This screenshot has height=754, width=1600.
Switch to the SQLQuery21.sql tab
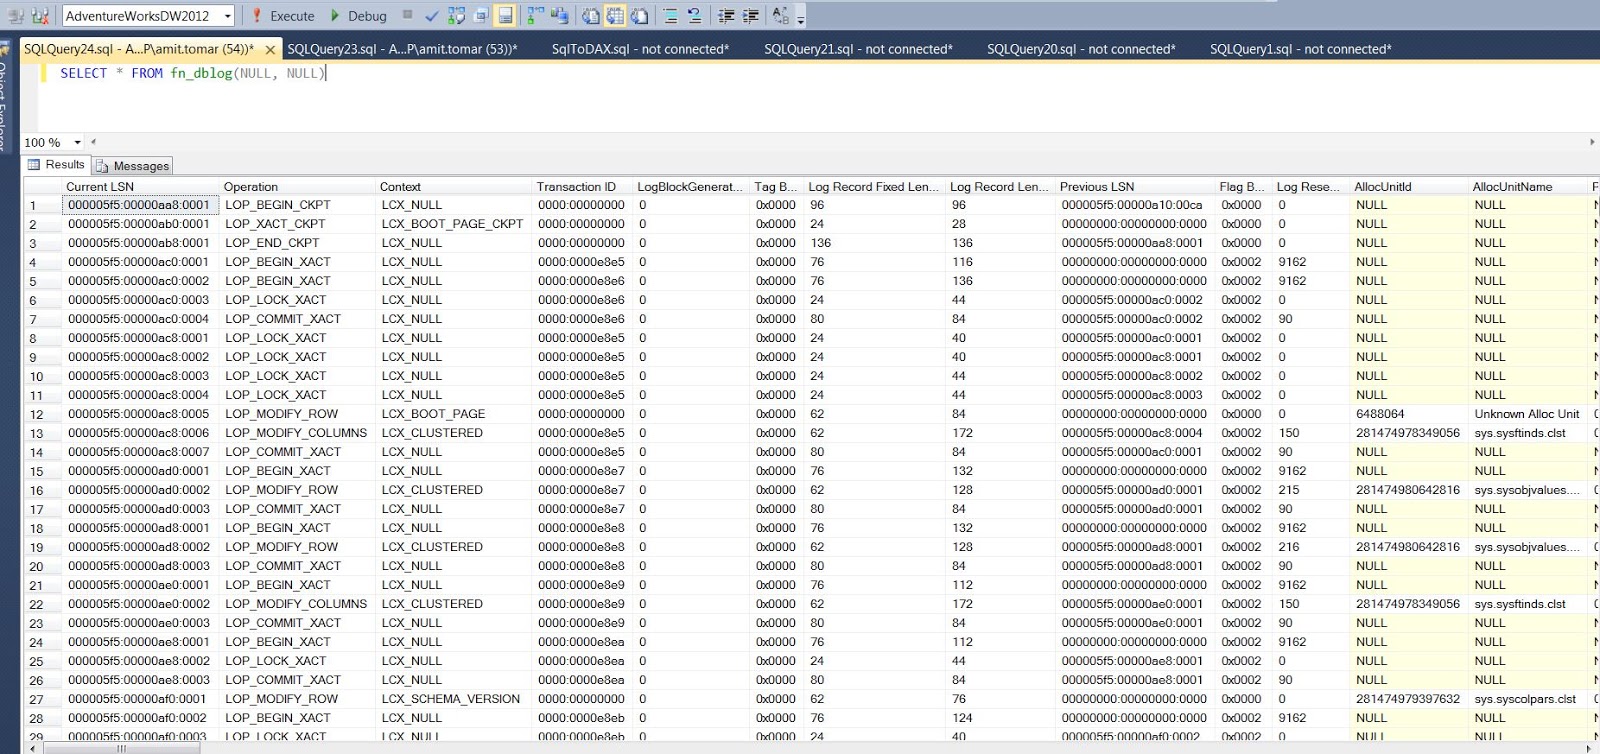pyautogui.click(x=858, y=49)
